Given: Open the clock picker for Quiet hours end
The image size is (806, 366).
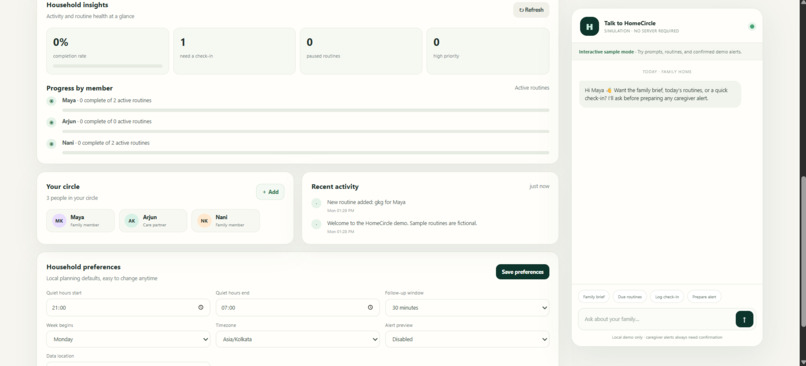Looking at the screenshot, I should 370,307.
